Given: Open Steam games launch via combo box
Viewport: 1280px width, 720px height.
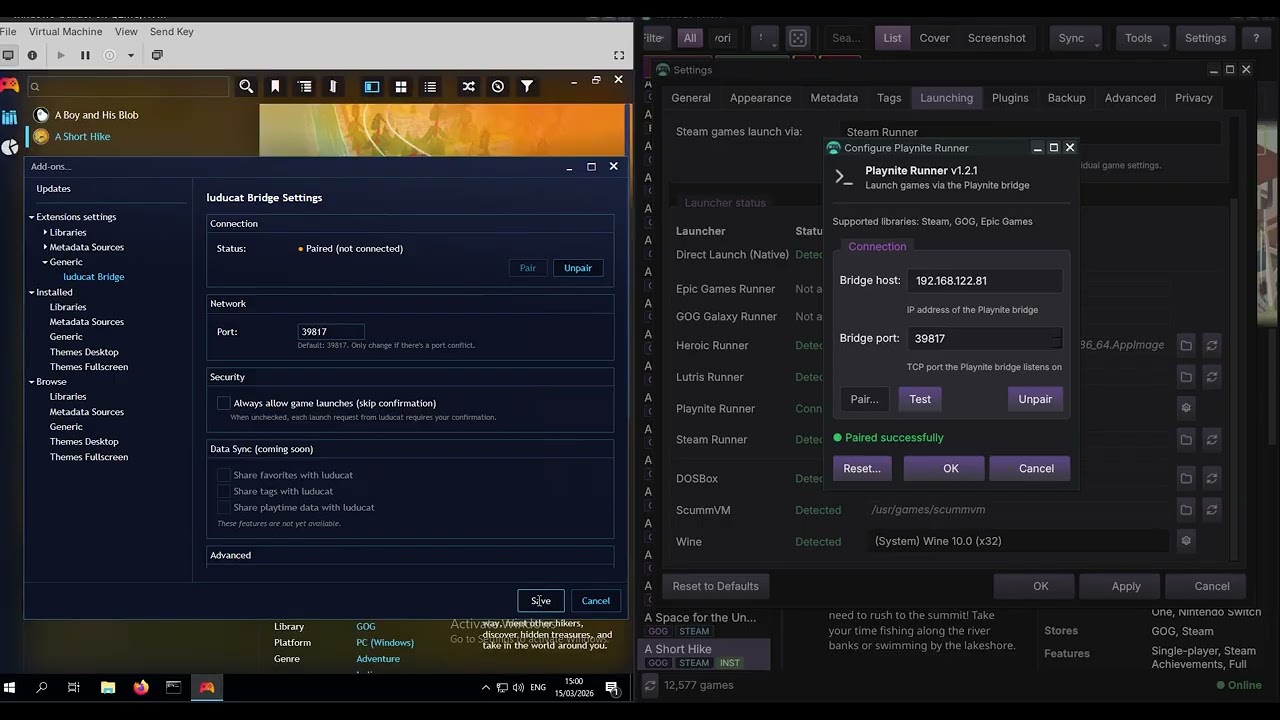Looking at the screenshot, I should (x=1029, y=132).
